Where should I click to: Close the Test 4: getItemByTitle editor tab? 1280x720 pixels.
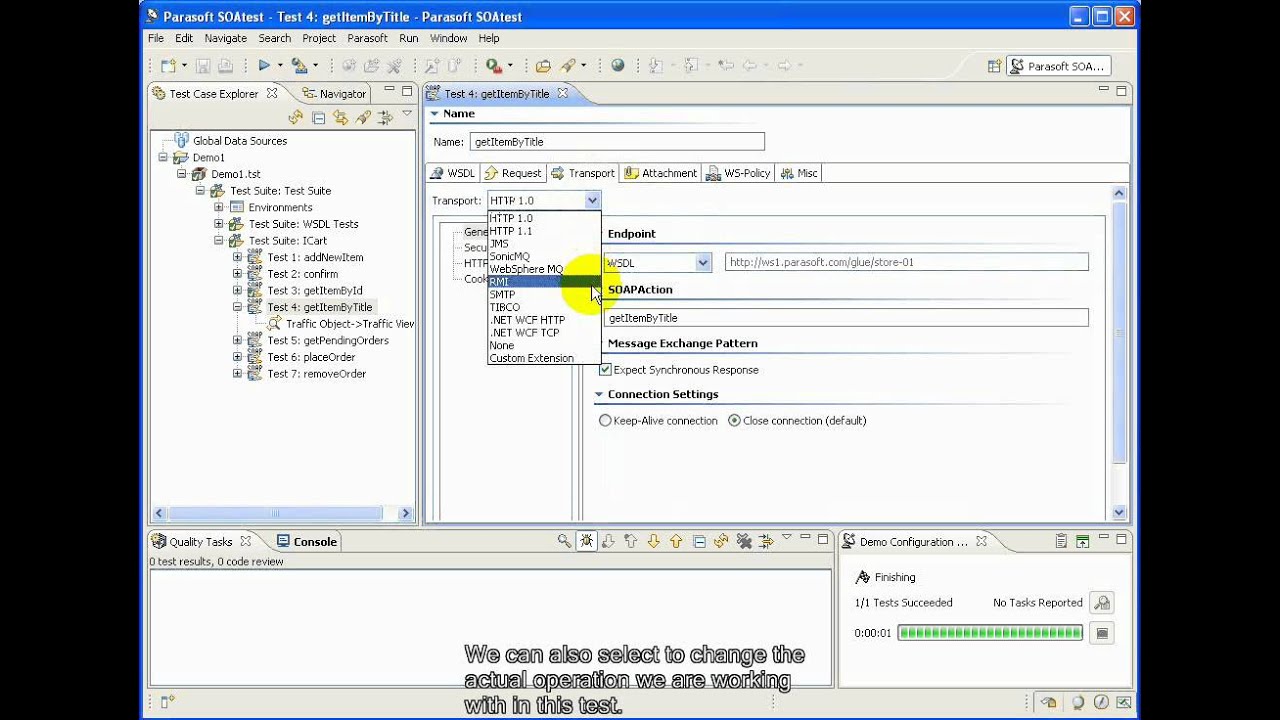(x=562, y=93)
